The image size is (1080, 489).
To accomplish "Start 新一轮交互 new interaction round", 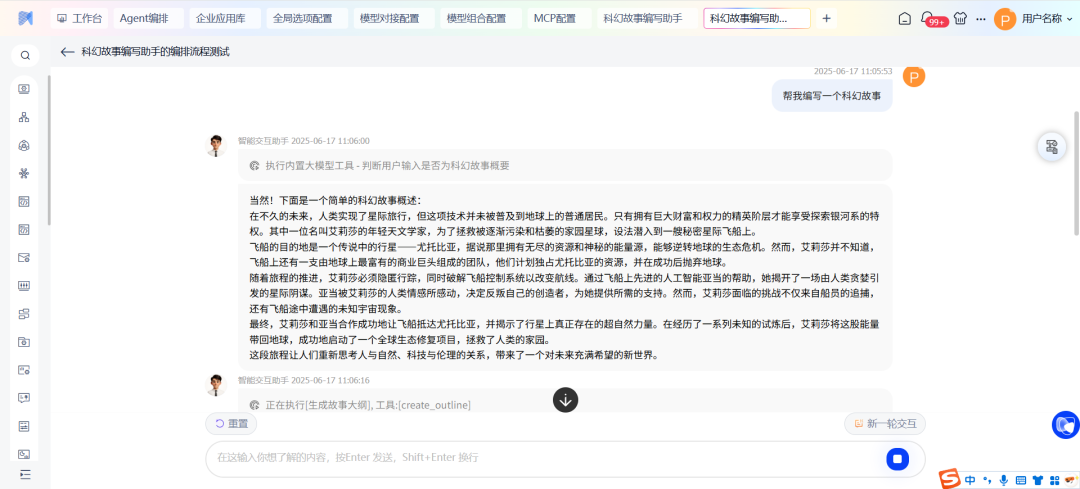I will click(x=885, y=424).
